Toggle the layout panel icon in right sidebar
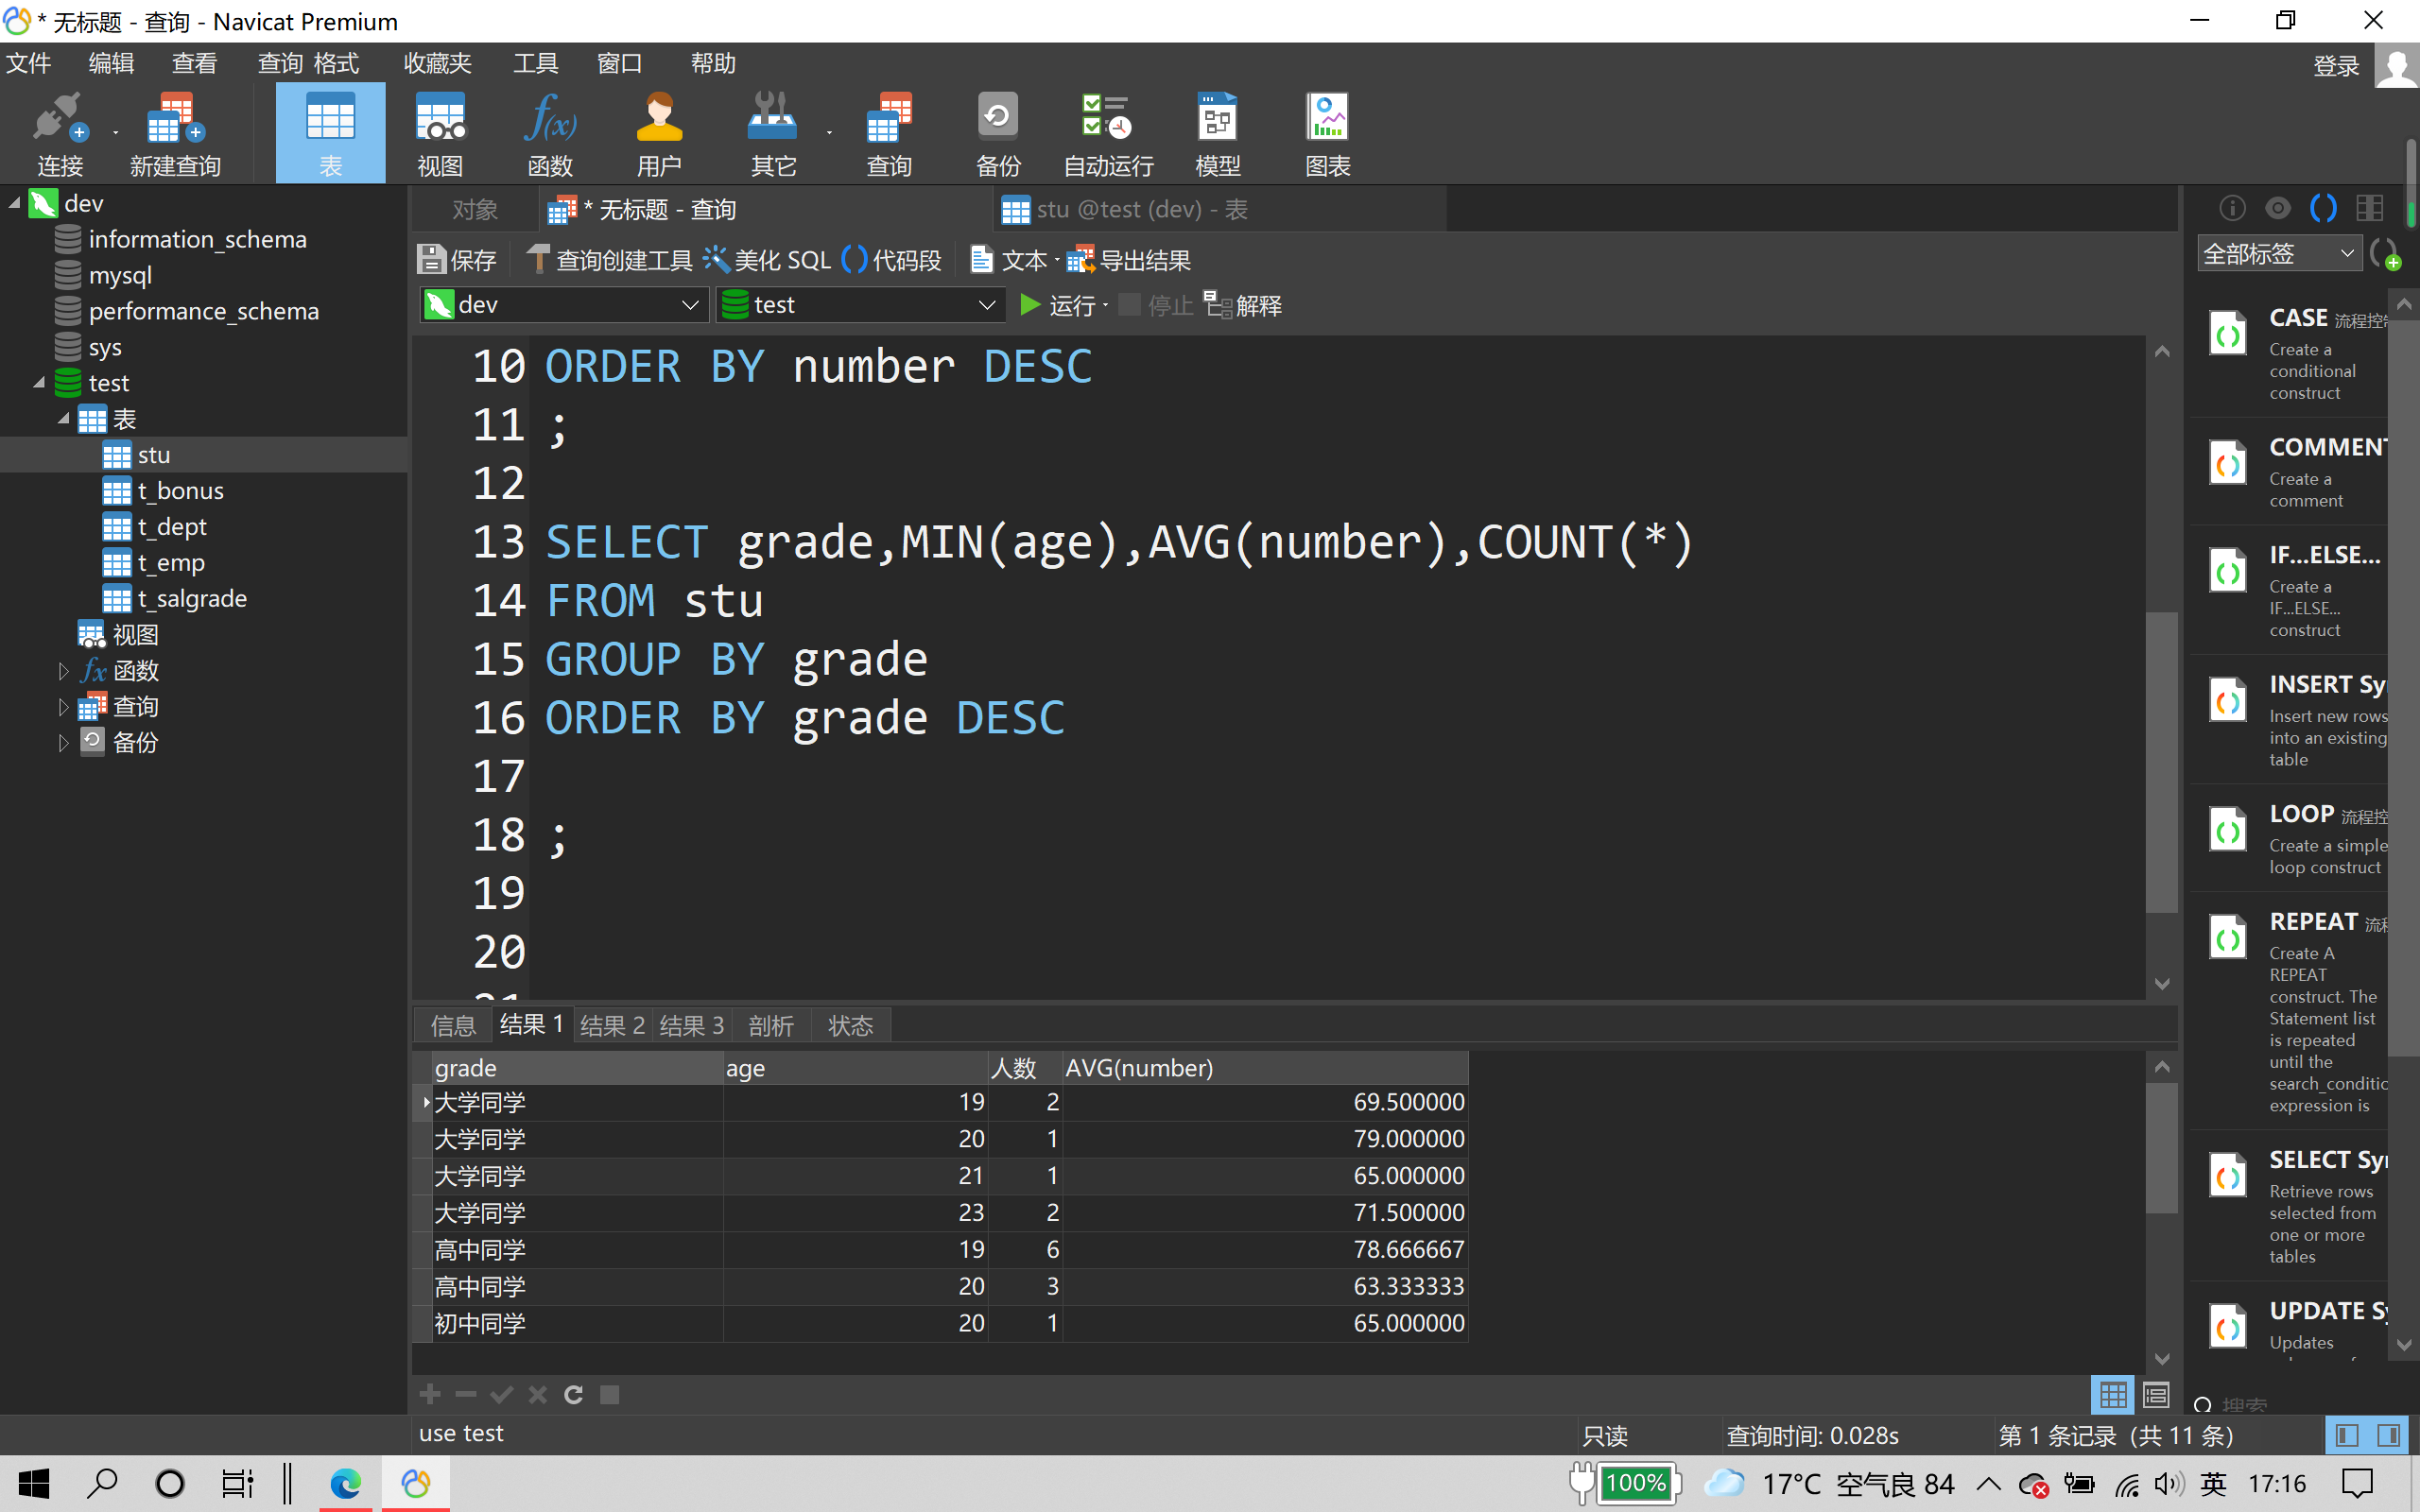 tap(2370, 208)
